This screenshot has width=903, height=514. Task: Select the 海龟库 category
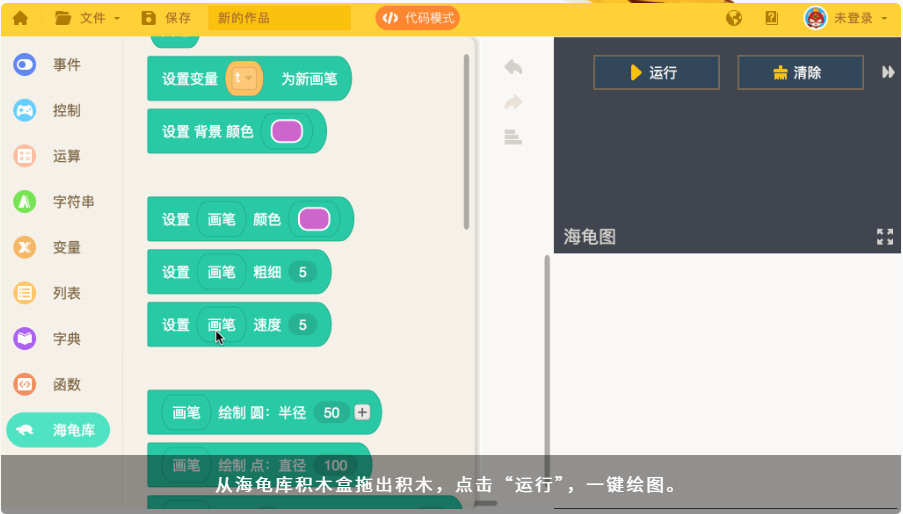click(x=58, y=430)
